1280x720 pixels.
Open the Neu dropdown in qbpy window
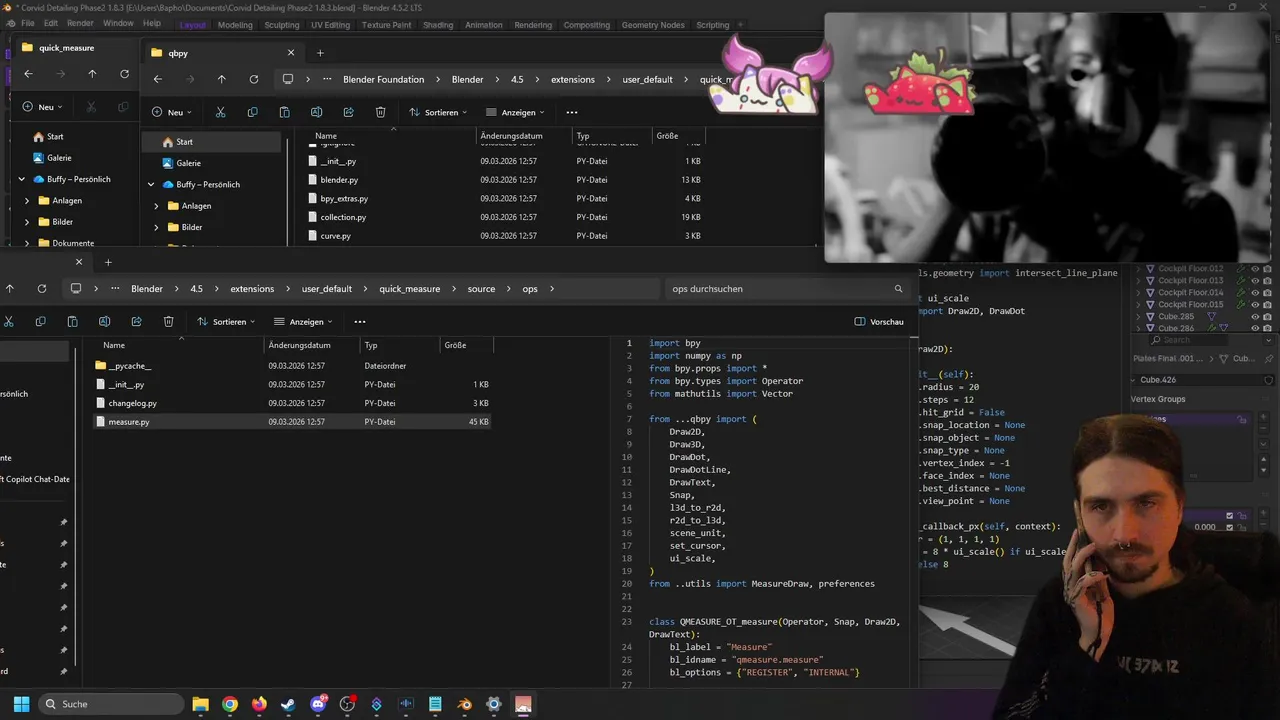(171, 112)
